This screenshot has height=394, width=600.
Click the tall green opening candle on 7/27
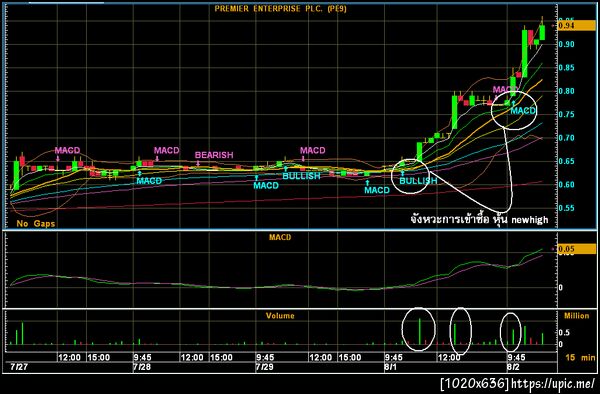[16, 175]
